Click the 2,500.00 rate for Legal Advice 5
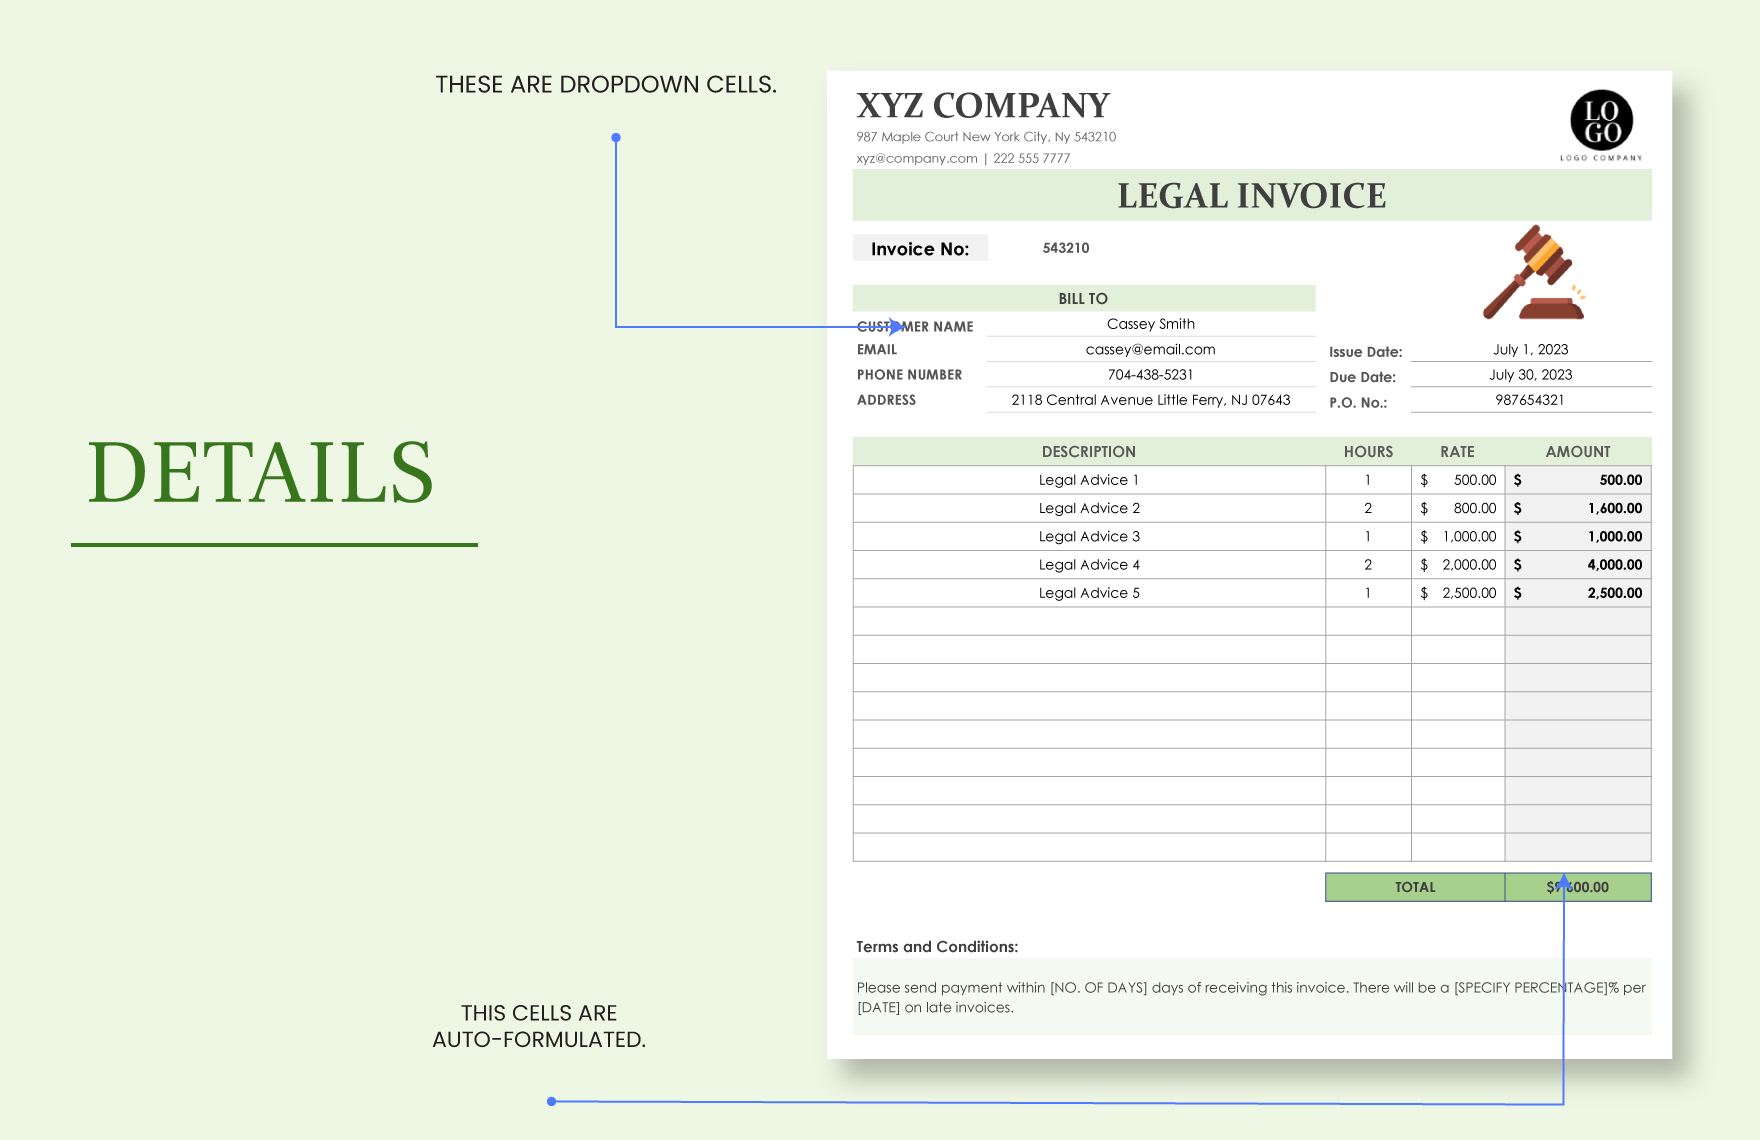The height and width of the screenshot is (1140, 1760). click(1458, 592)
